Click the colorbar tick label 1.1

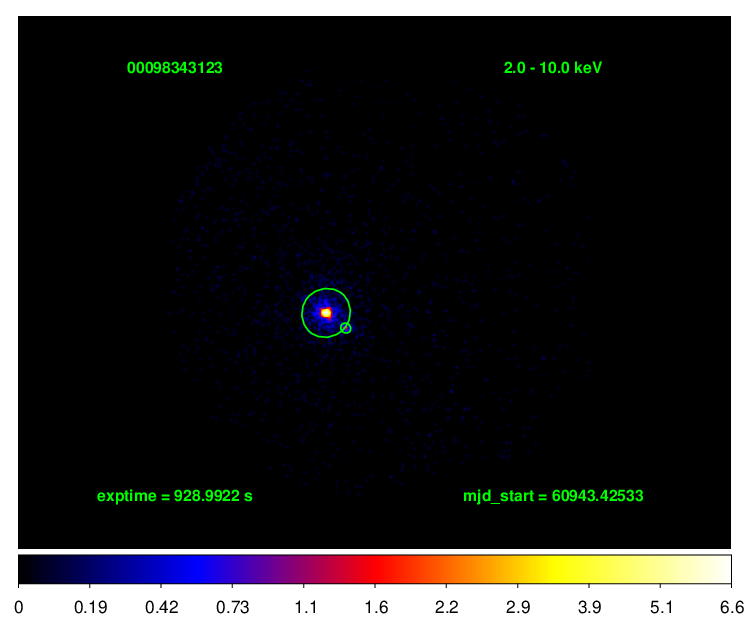click(x=305, y=607)
